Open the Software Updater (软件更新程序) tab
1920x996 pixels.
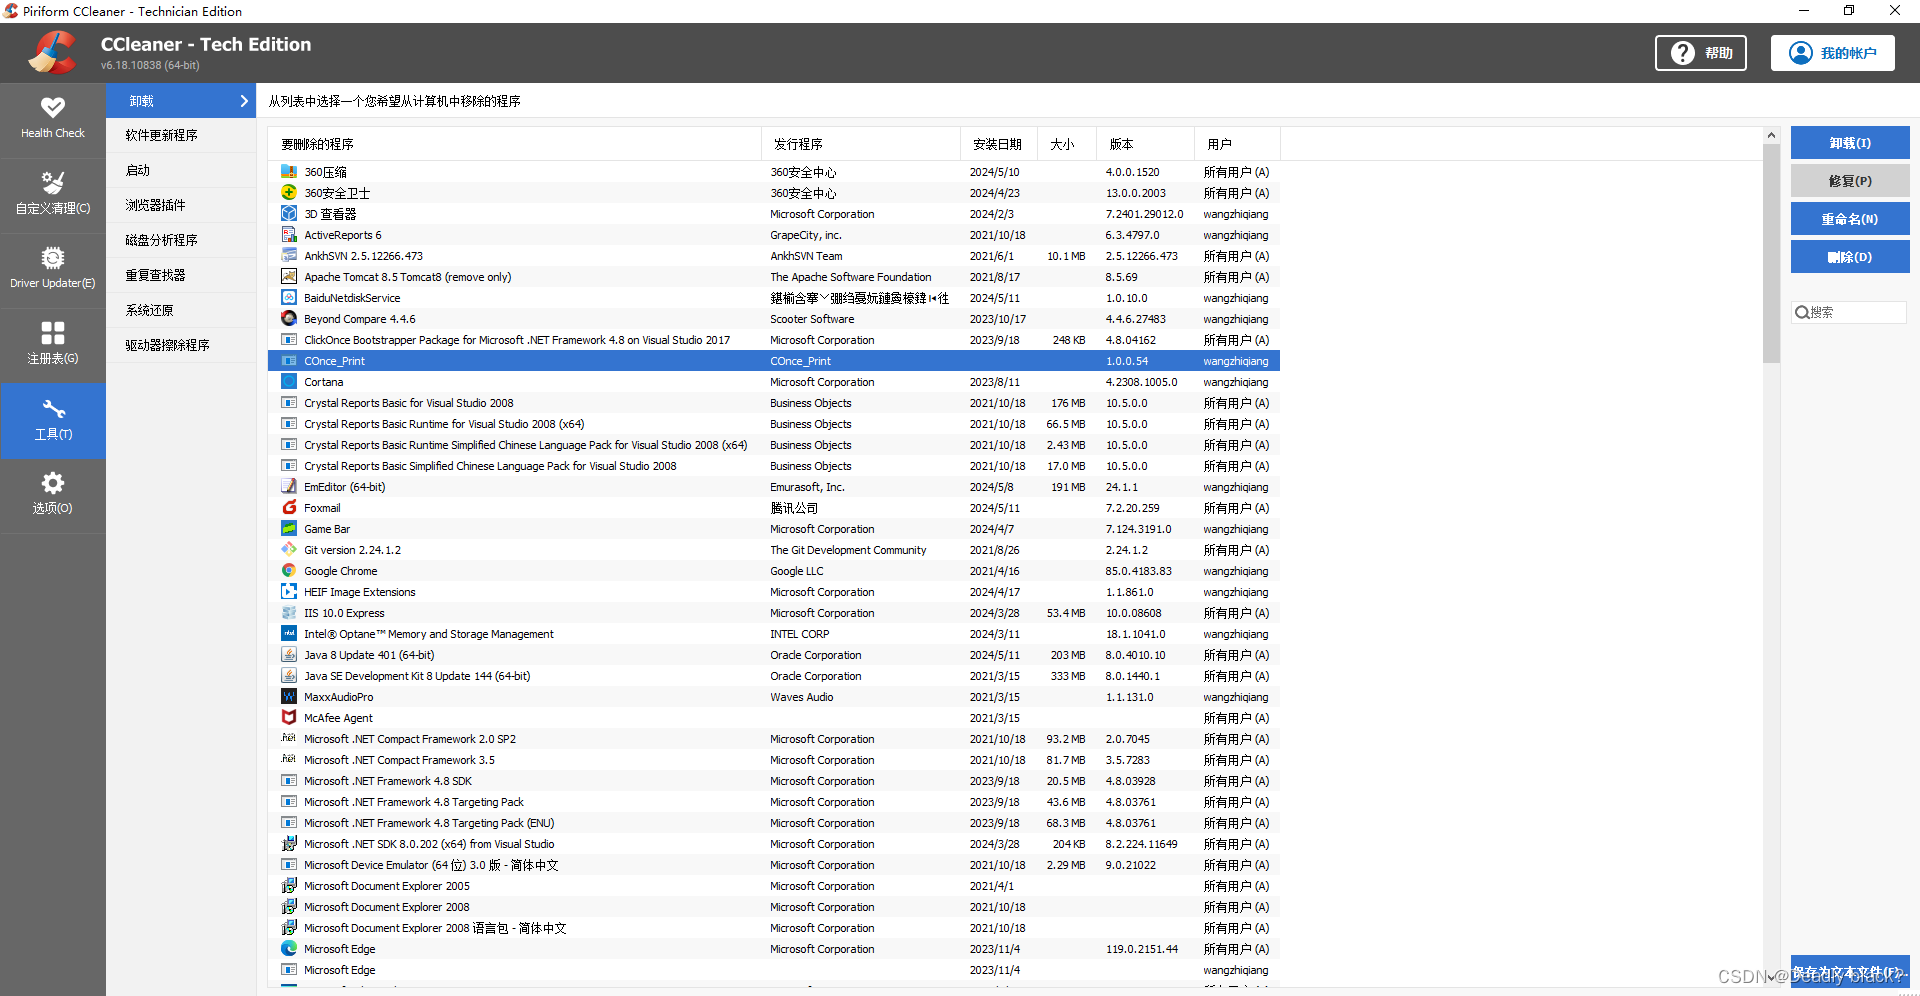click(181, 135)
